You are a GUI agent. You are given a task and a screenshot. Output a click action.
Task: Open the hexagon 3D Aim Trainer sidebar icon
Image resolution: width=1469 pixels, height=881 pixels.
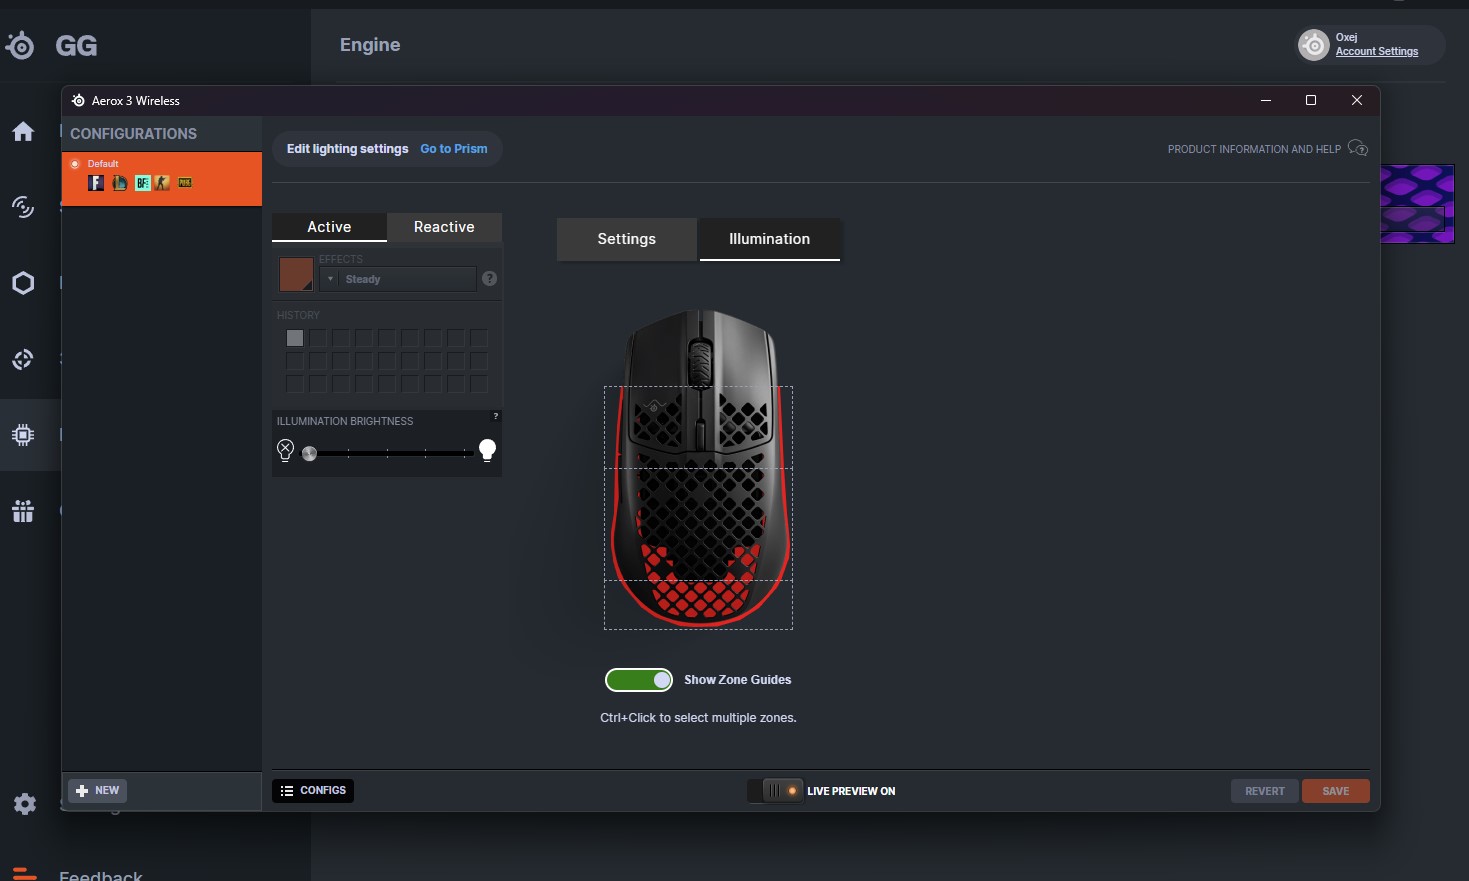[23, 283]
